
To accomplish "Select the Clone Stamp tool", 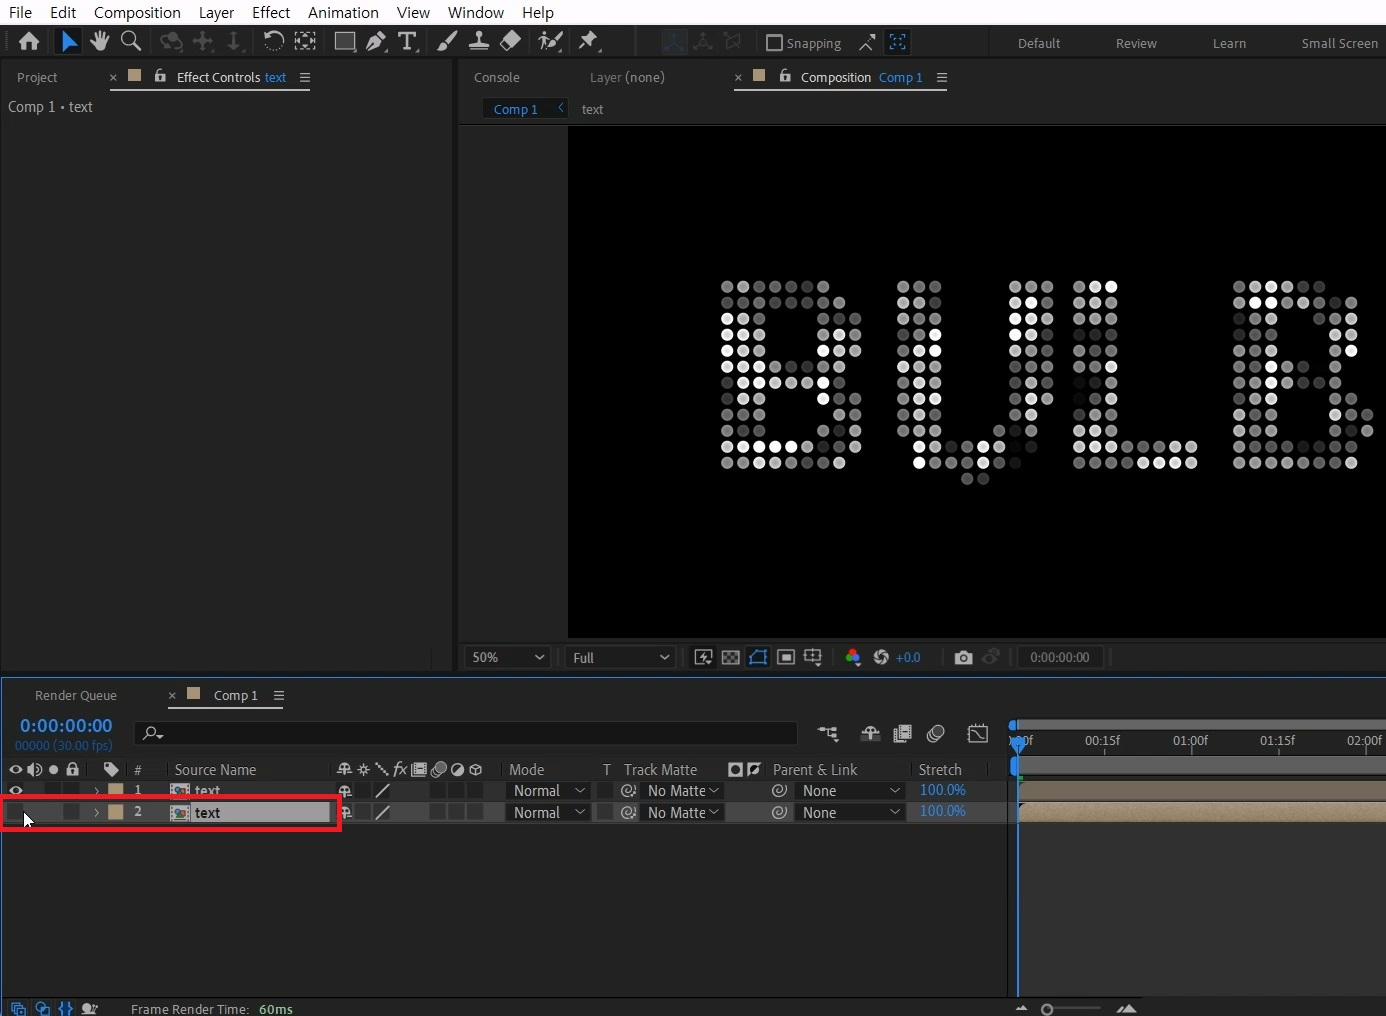I will [x=479, y=41].
